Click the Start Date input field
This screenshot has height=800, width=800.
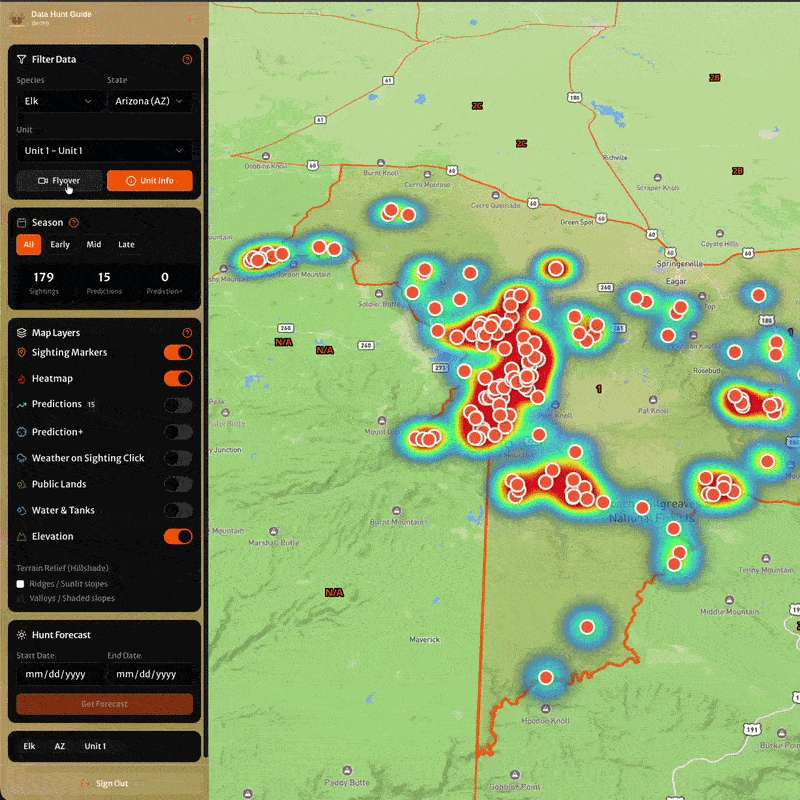click(x=59, y=674)
